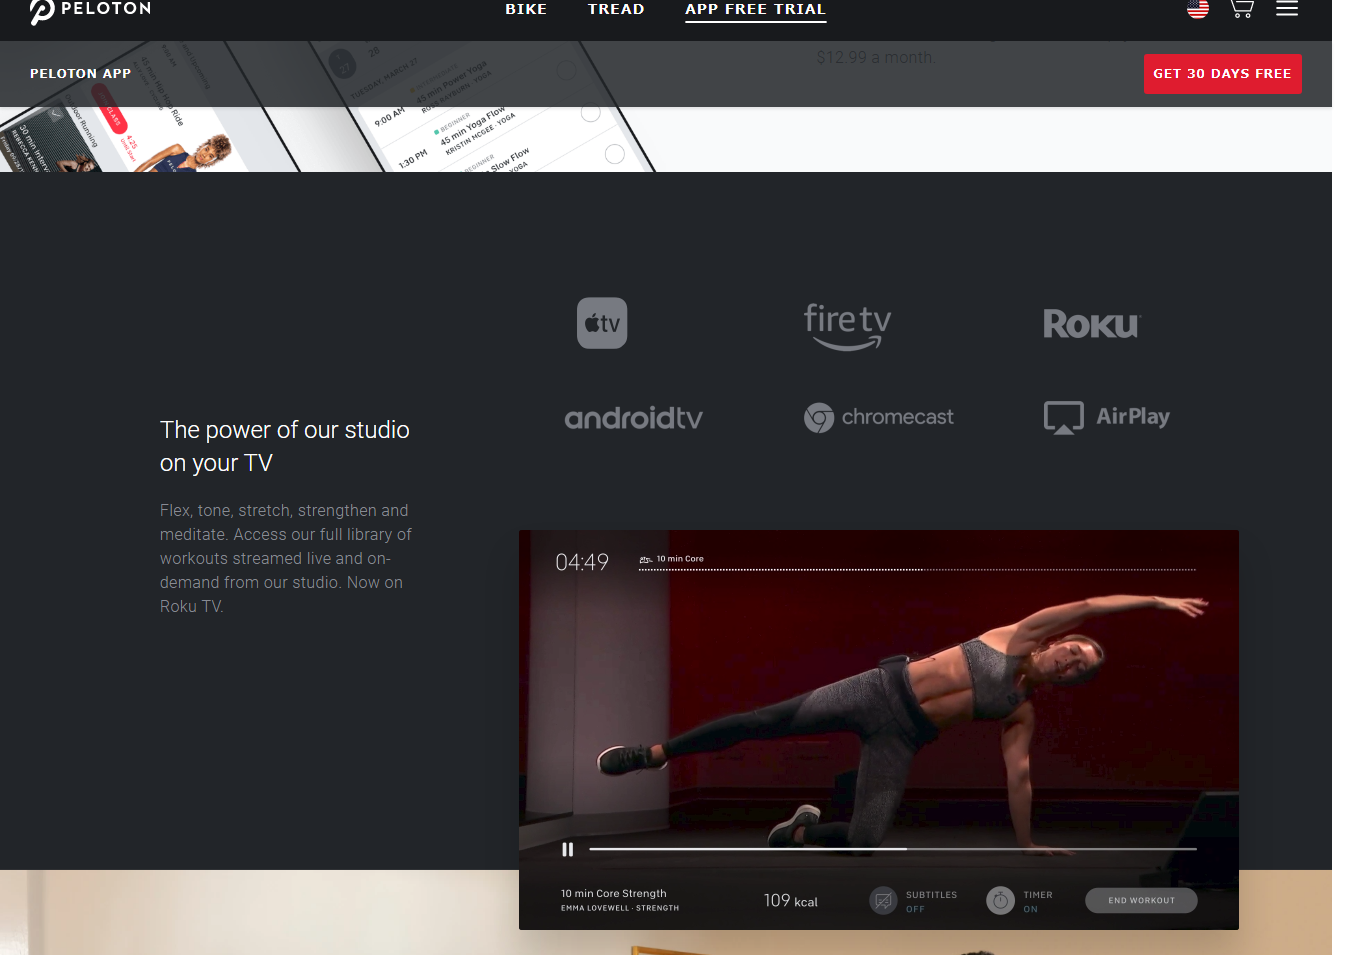This screenshot has width=1347, height=955.
Task: Open the hamburger menu
Action: pyautogui.click(x=1287, y=8)
